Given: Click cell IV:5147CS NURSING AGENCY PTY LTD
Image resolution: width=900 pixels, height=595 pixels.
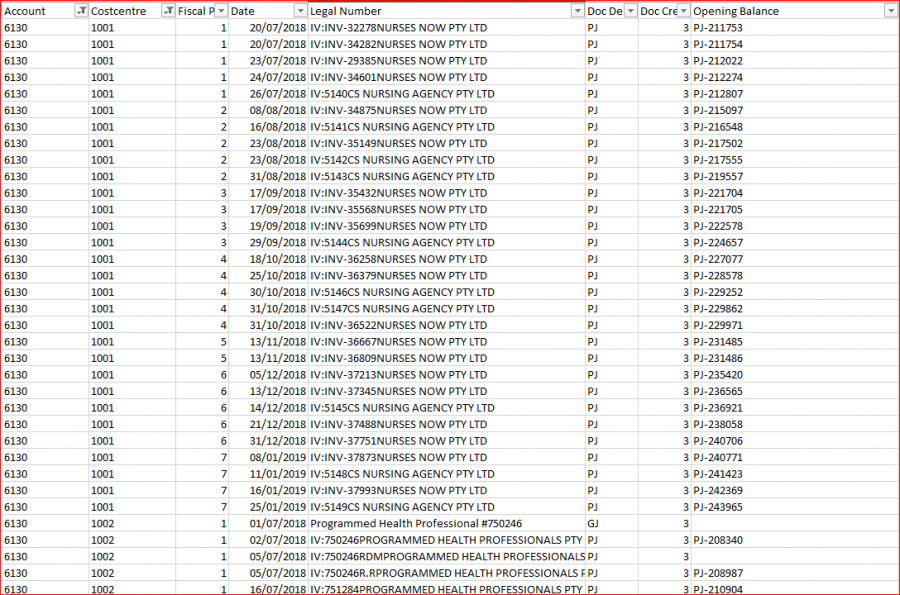Looking at the screenshot, I should click(x=447, y=309).
